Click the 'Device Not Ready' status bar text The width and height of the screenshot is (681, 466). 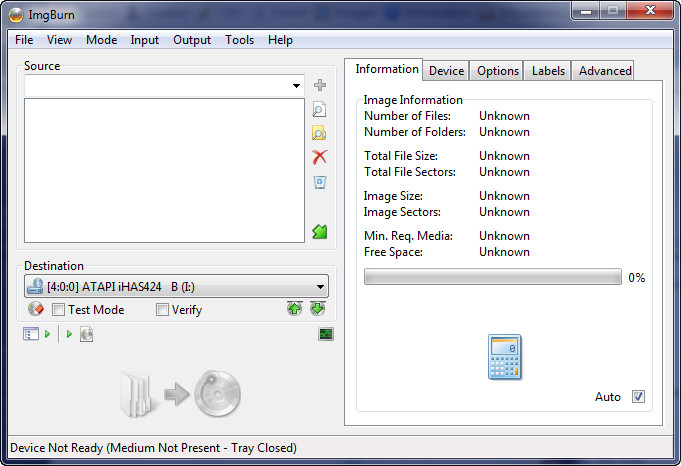(153, 448)
